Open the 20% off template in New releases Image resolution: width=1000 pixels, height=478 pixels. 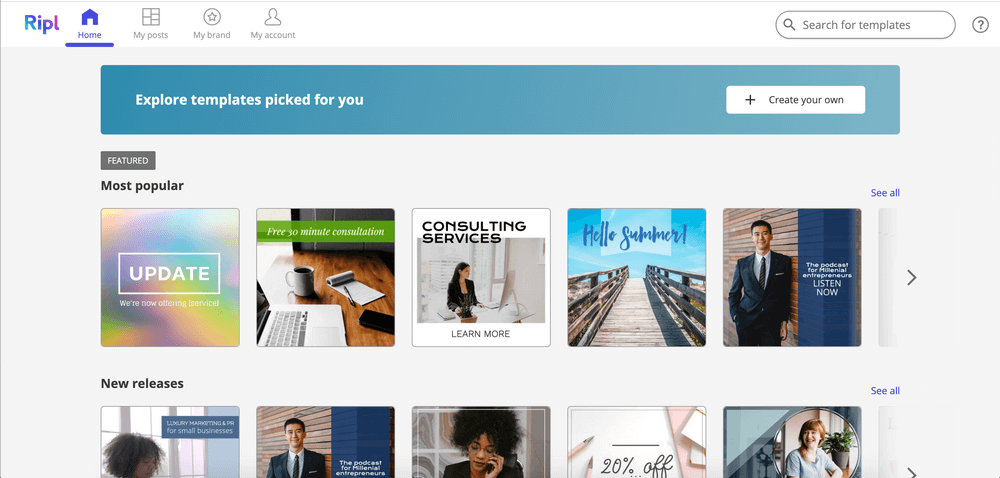point(636,442)
